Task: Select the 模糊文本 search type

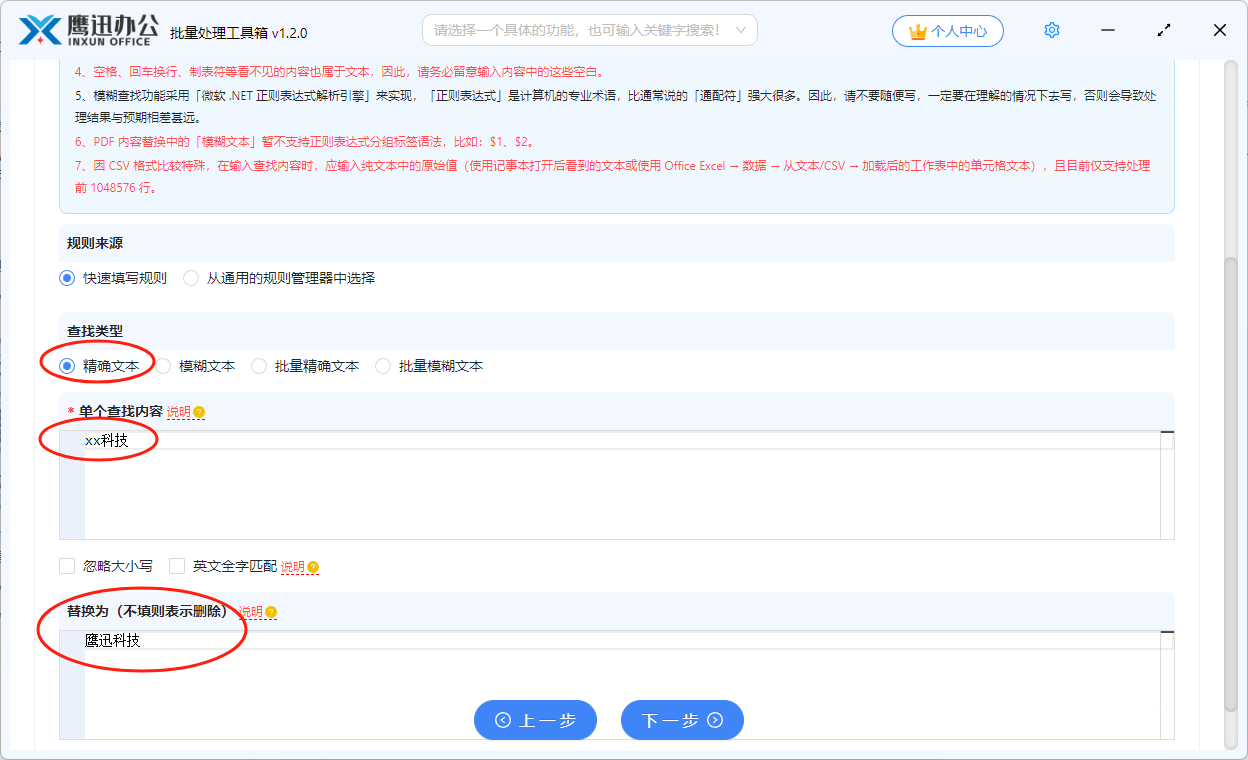Action: (164, 366)
